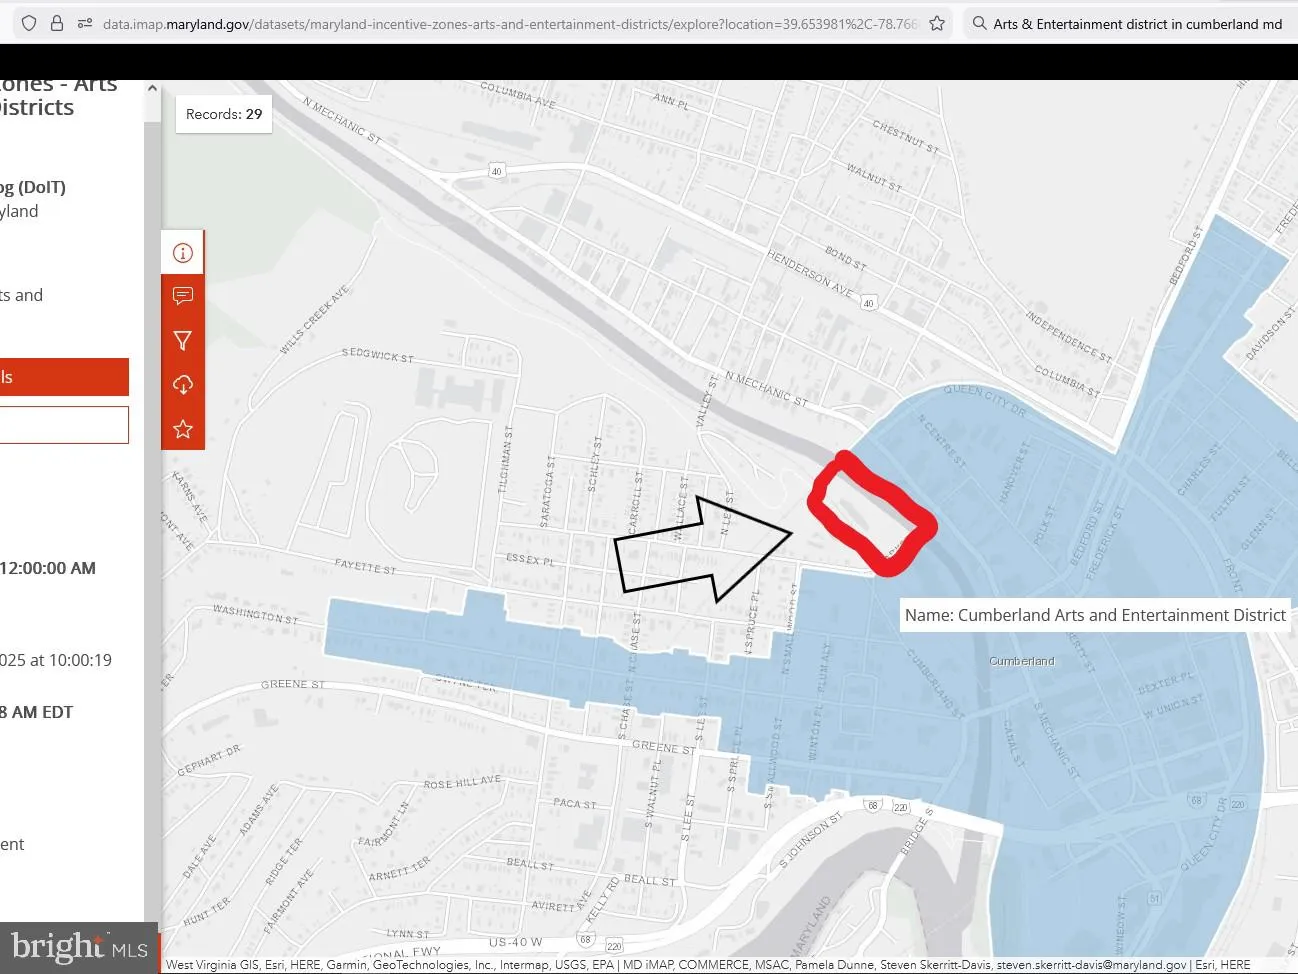Click the Cumberland Arts and Entertainment District tooltip

(1095, 615)
